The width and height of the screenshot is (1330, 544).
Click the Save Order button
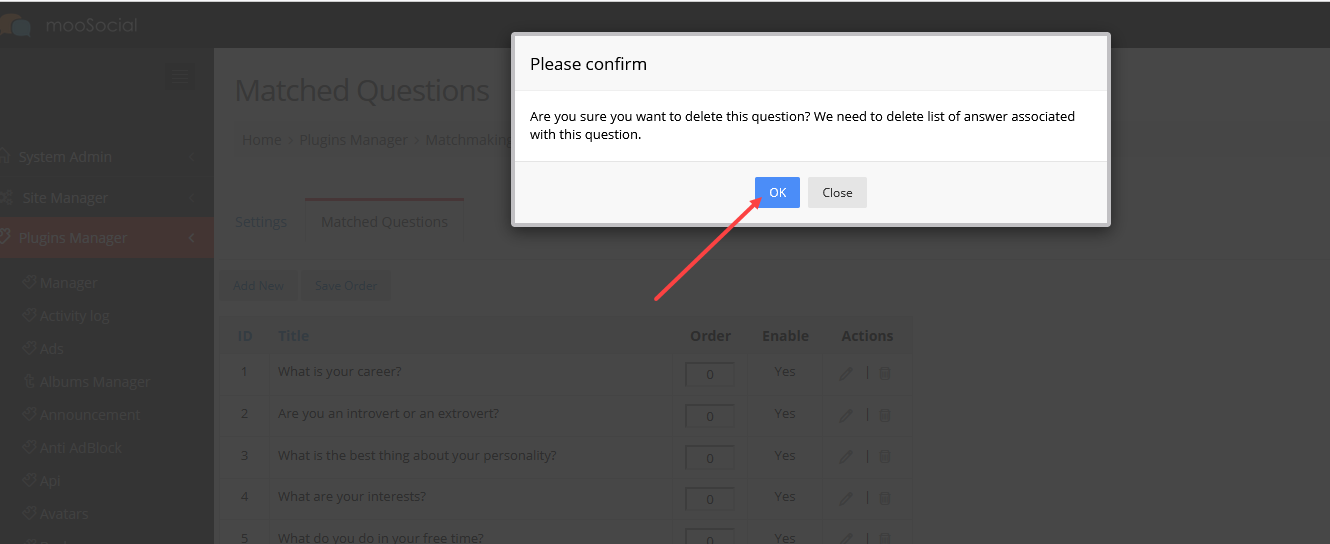346,286
